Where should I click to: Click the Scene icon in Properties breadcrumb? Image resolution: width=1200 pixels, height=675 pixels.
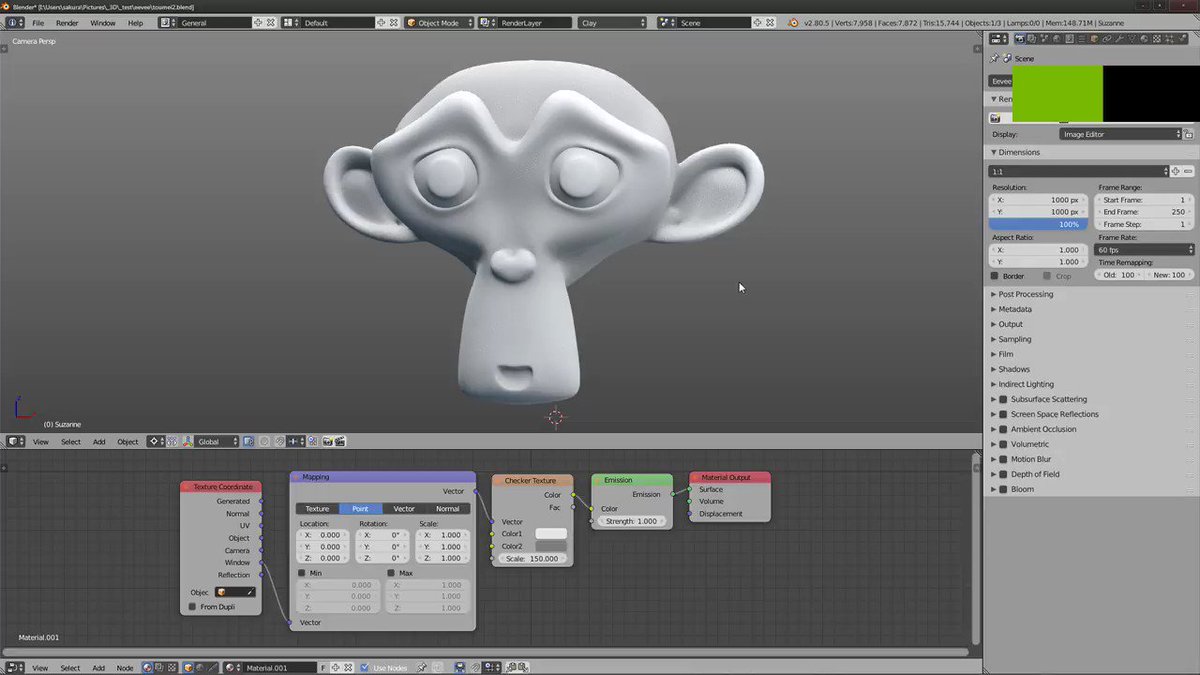pos(1007,59)
